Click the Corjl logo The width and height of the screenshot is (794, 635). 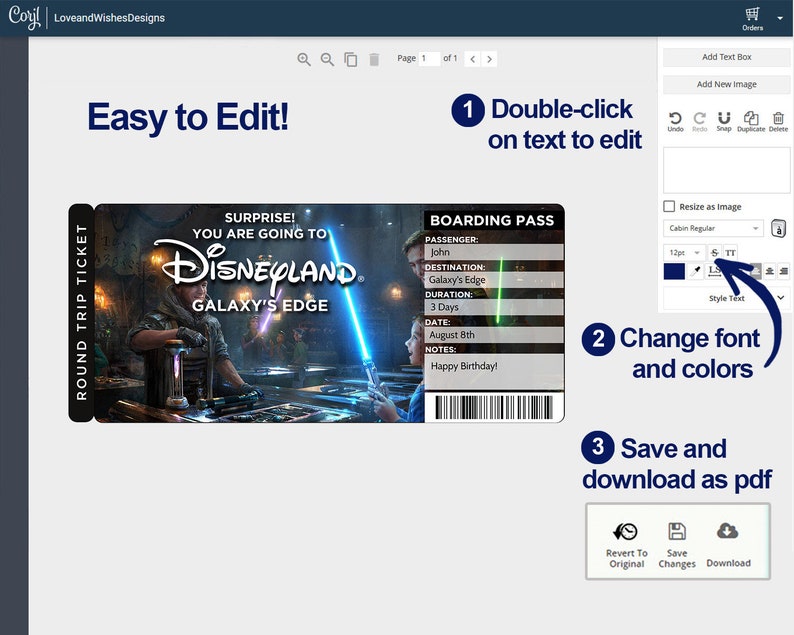[x=24, y=17]
